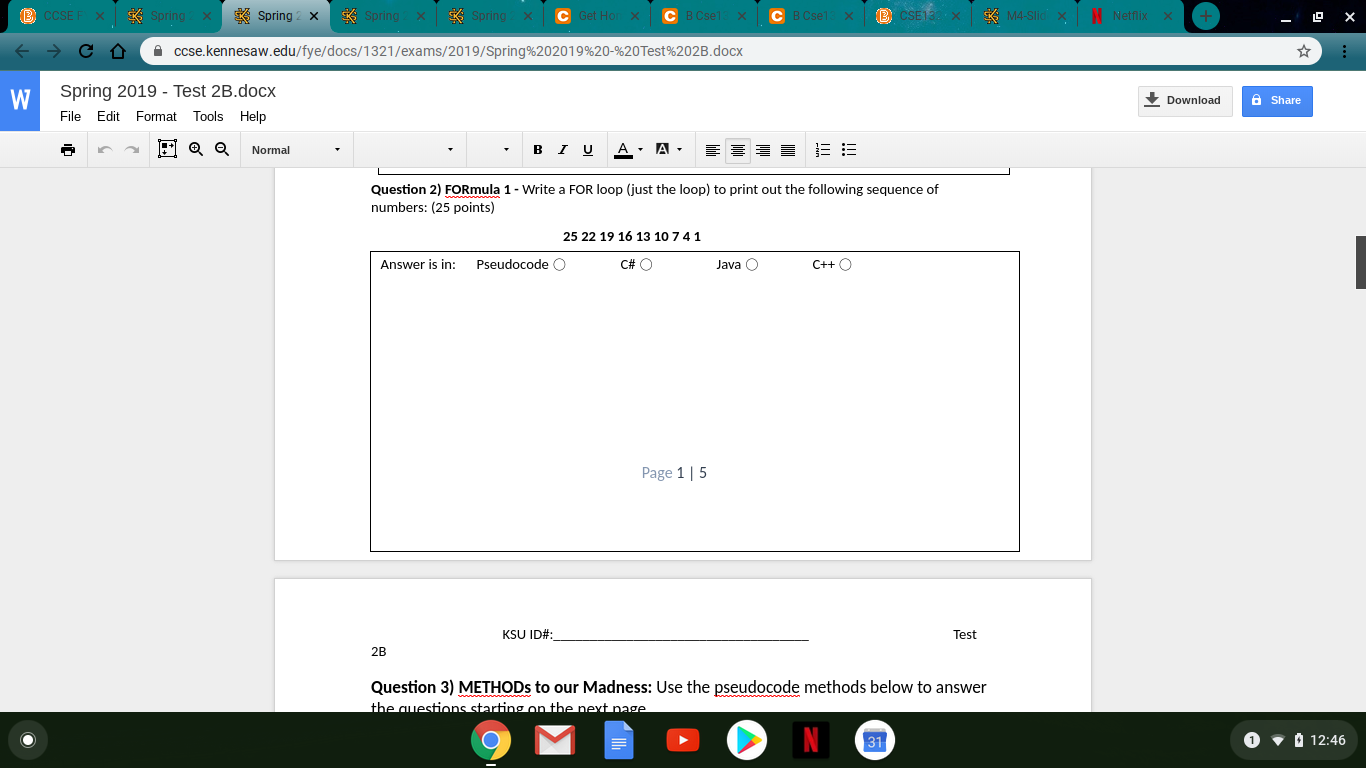Viewport: 1366px width, 768px height.
Task: Open the launcher circle on the shelf
Action: 28,740
